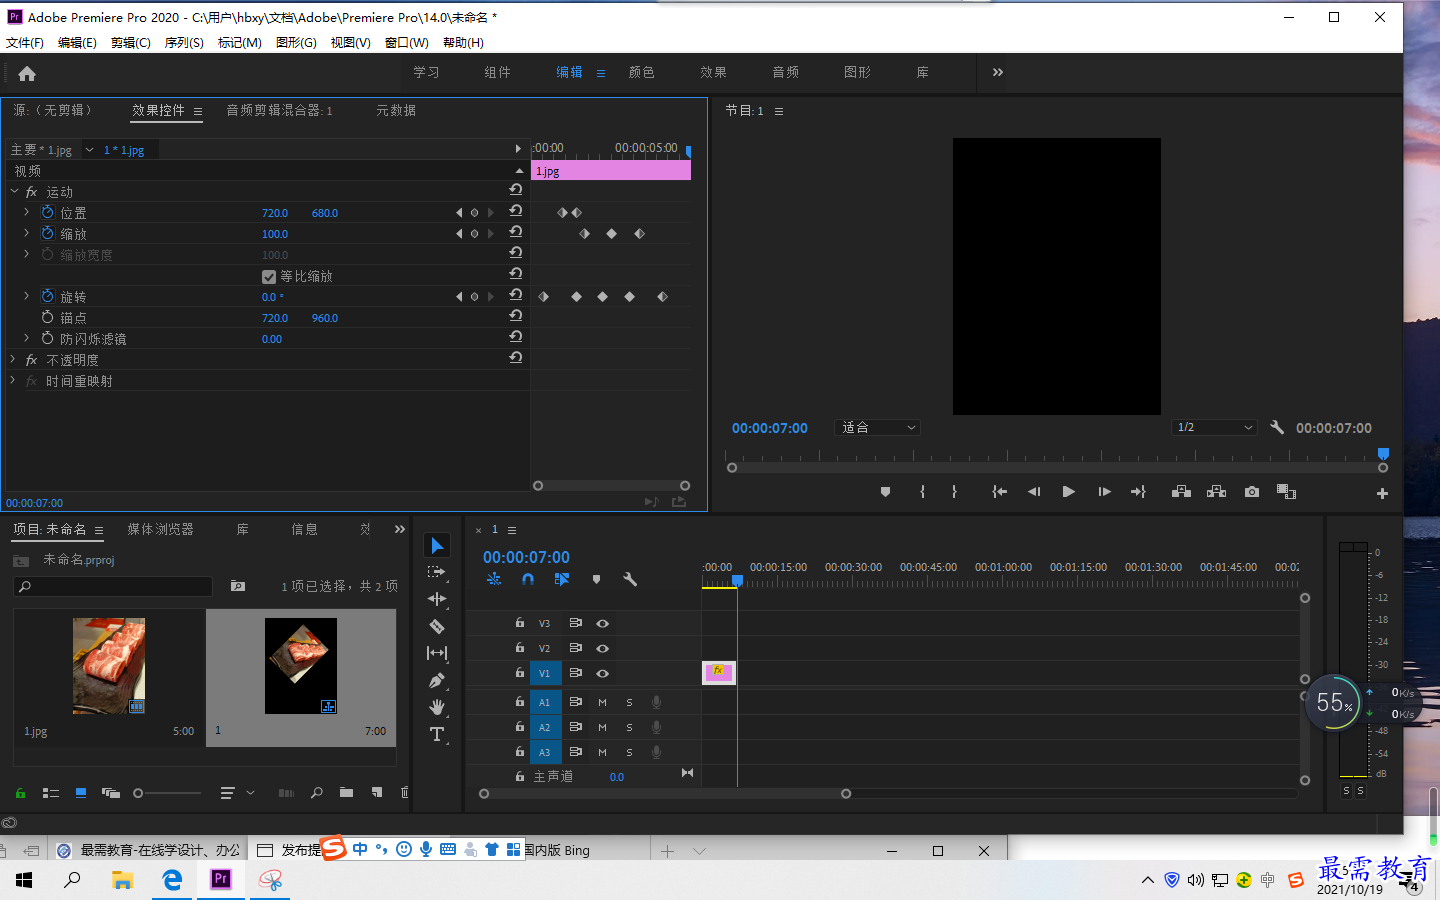Image resolution: width=1440 pixels, height=900 pixels.
Task: Click Go to In point button
Action: [x=999, y=492]
